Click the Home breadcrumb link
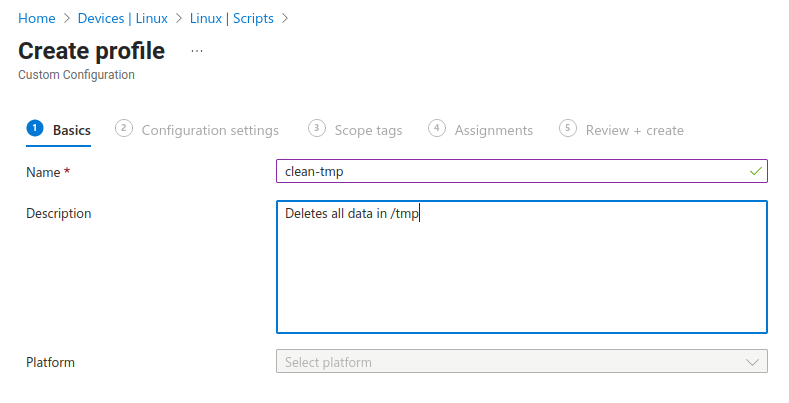 coord(36,18)
